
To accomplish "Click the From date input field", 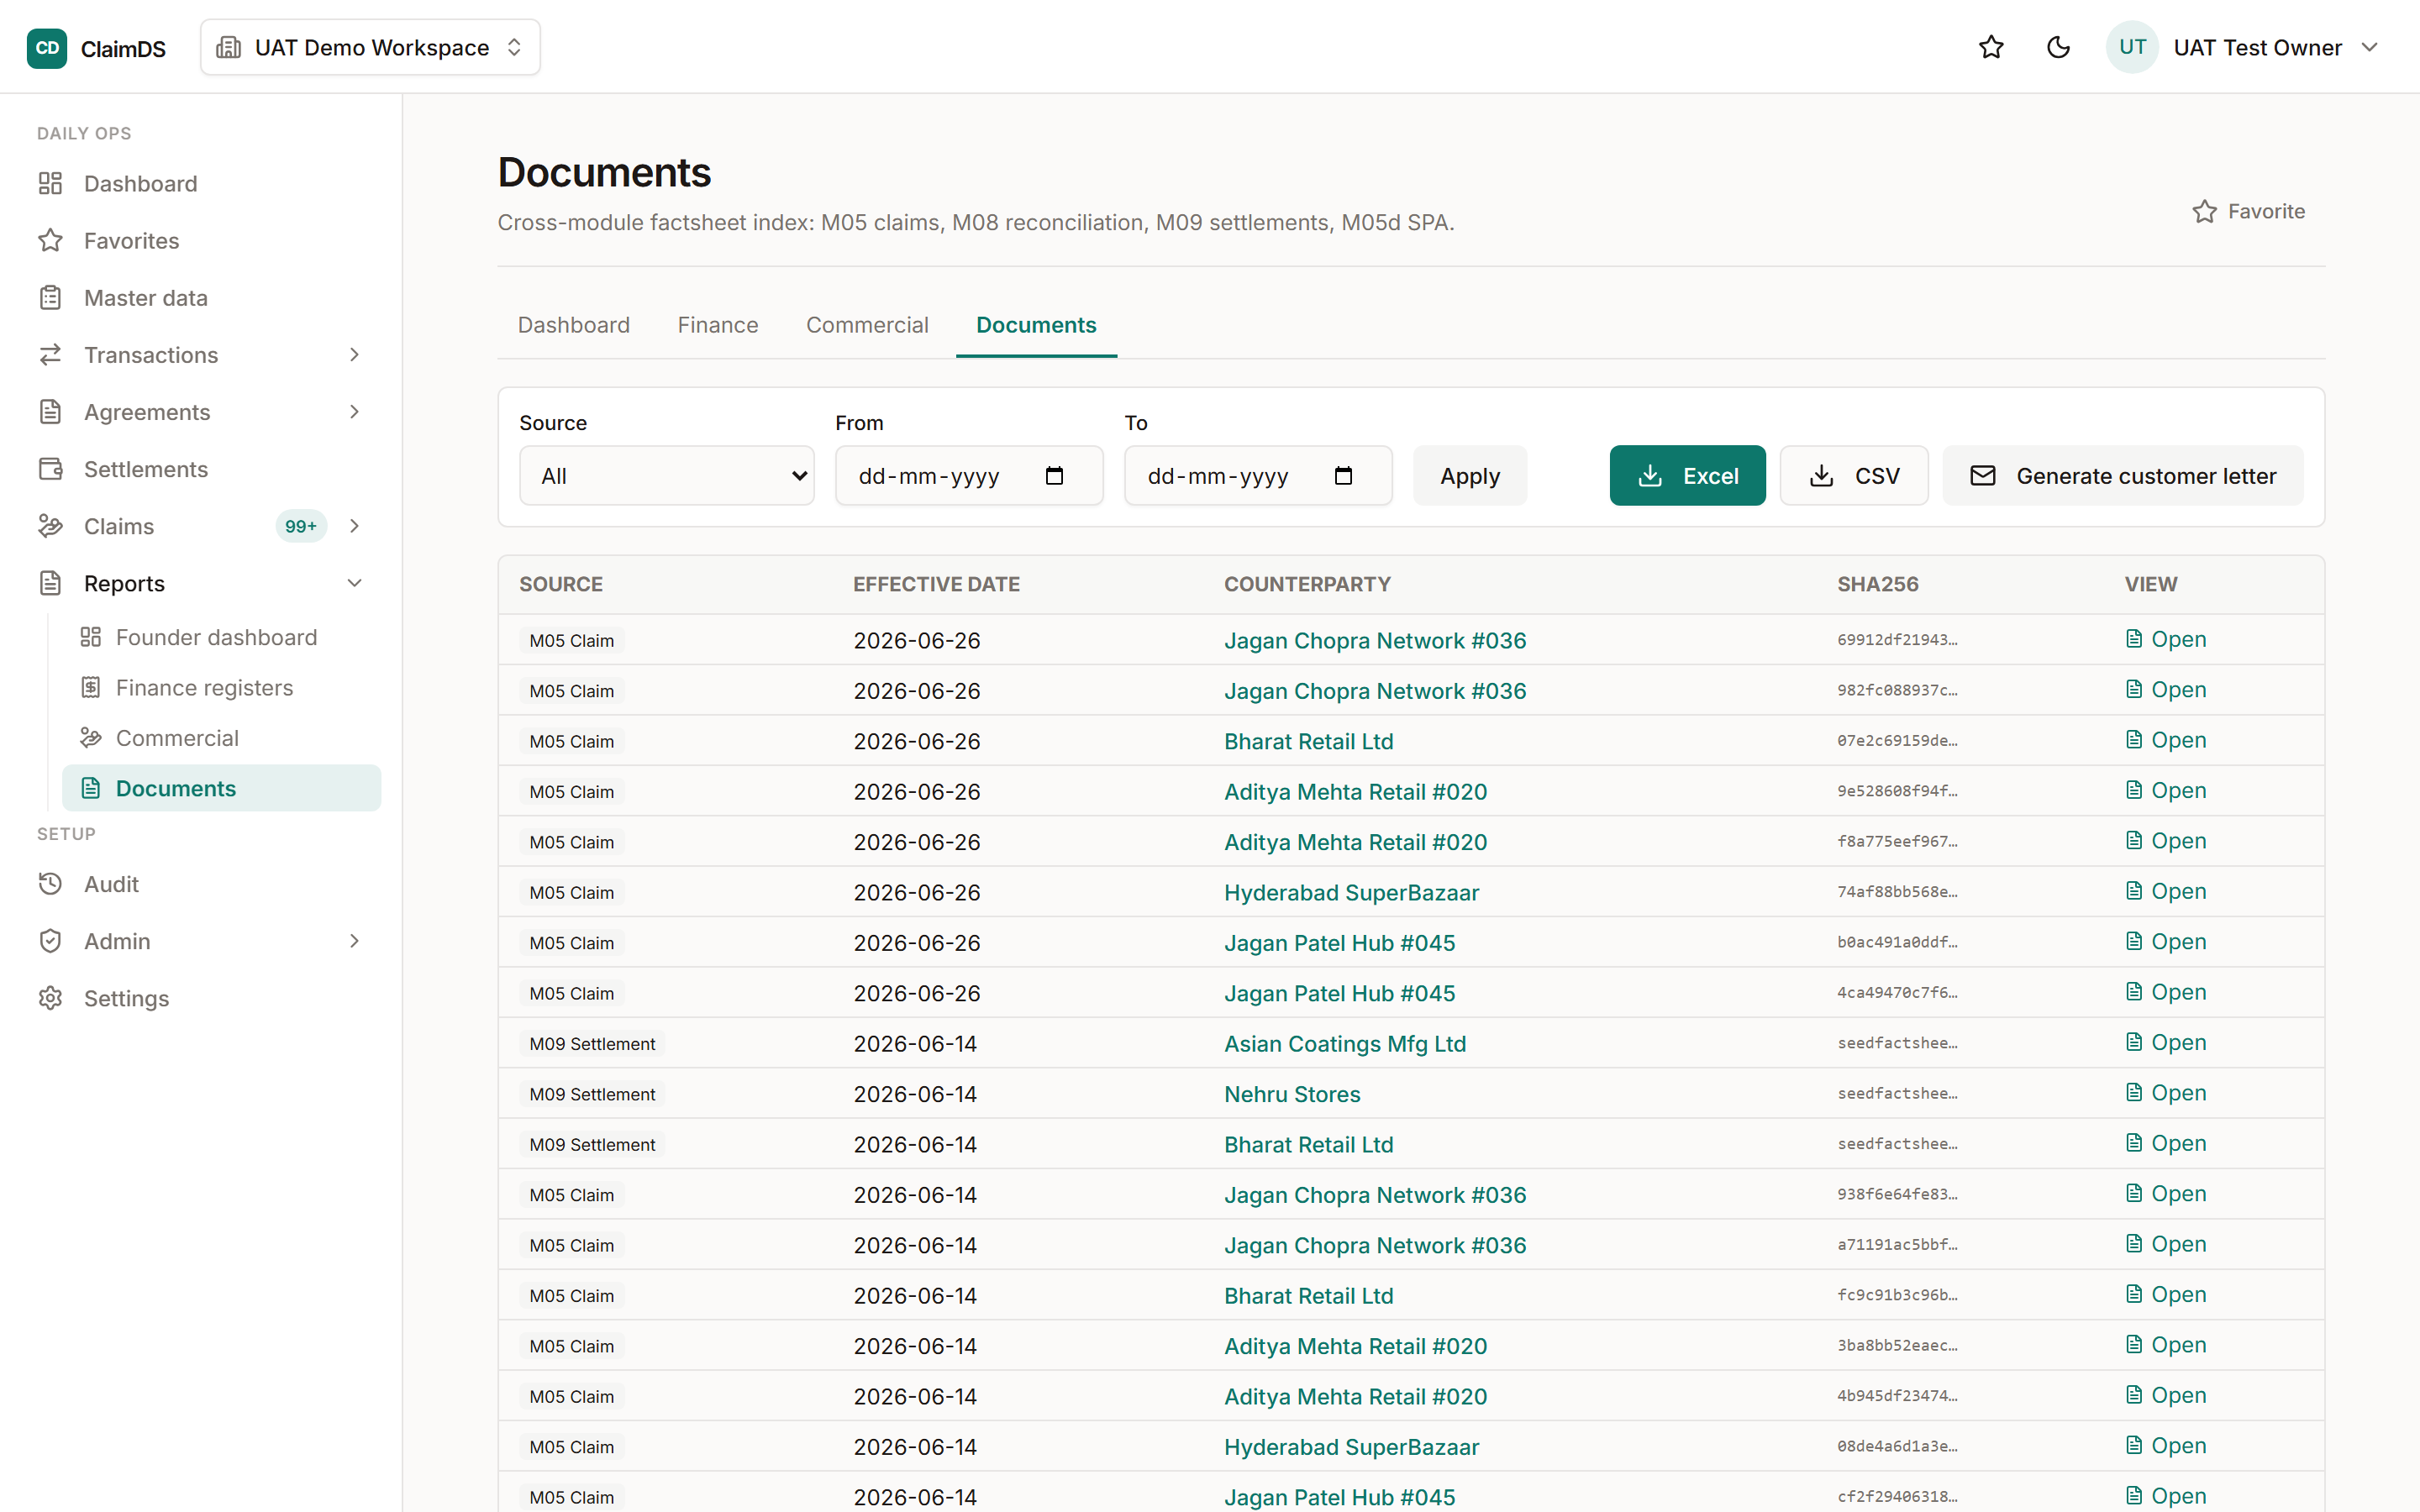I will coord(969,475).
